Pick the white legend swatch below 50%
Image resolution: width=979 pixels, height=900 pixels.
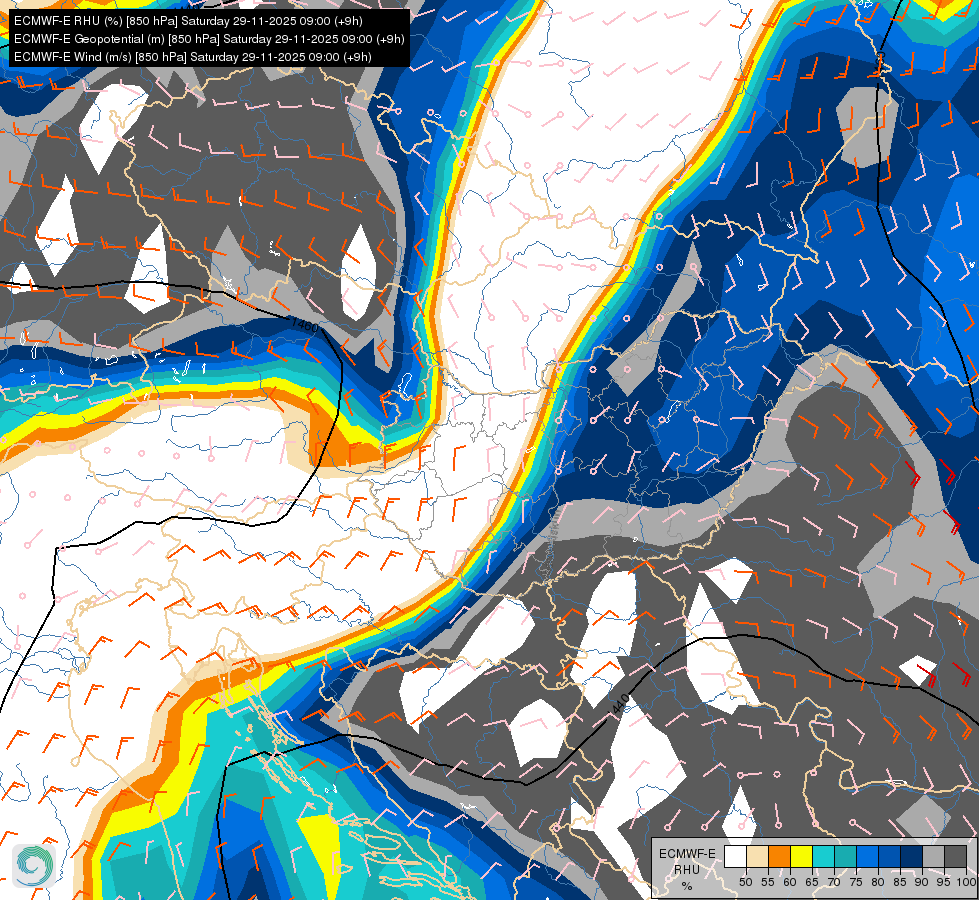(735, 856)
